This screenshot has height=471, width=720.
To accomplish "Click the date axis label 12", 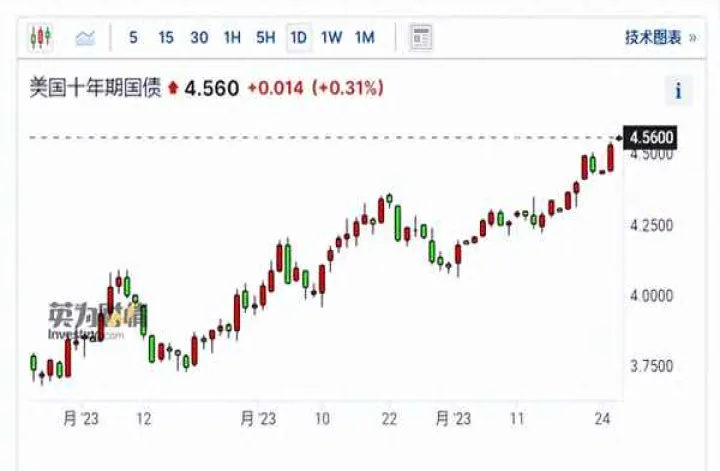I will (144, 419).
